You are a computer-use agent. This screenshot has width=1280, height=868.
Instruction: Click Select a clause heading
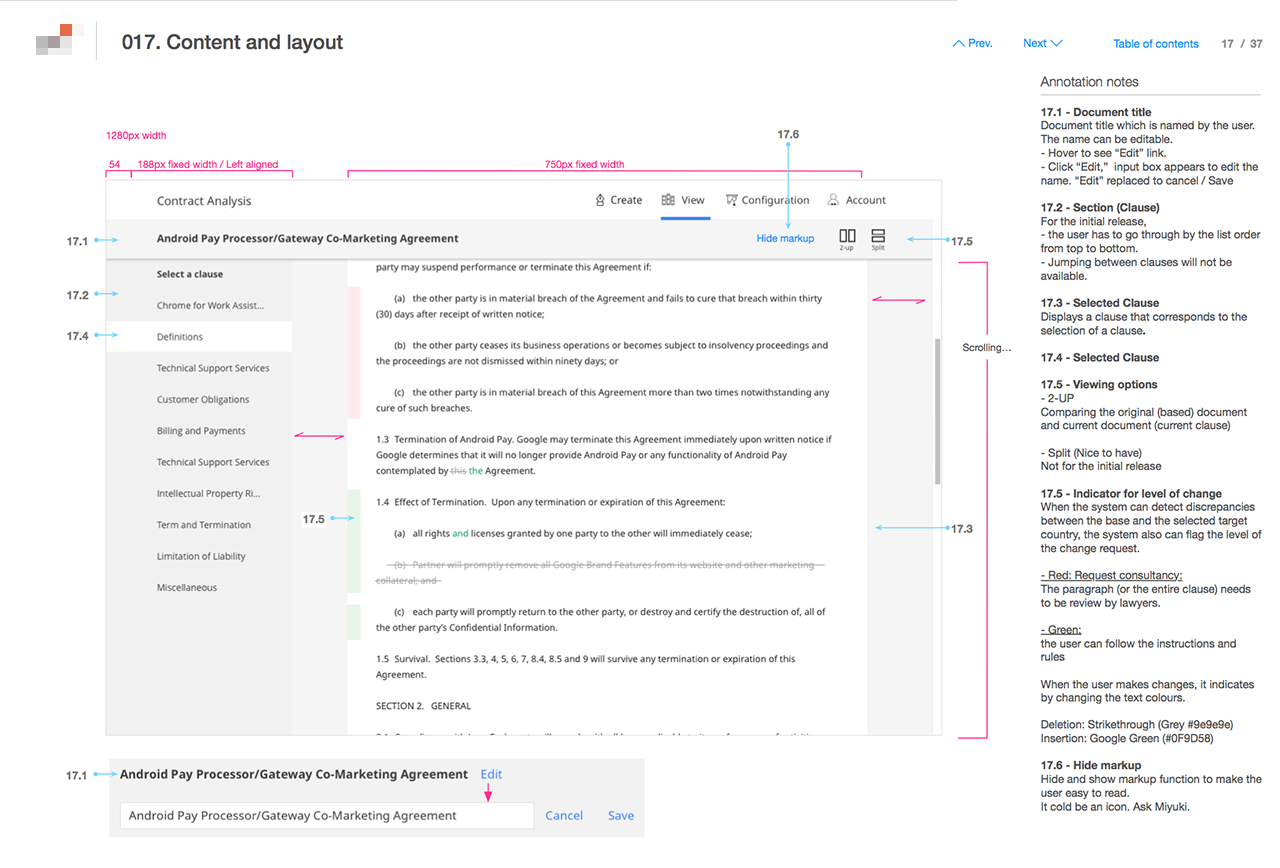coord(190,274)
